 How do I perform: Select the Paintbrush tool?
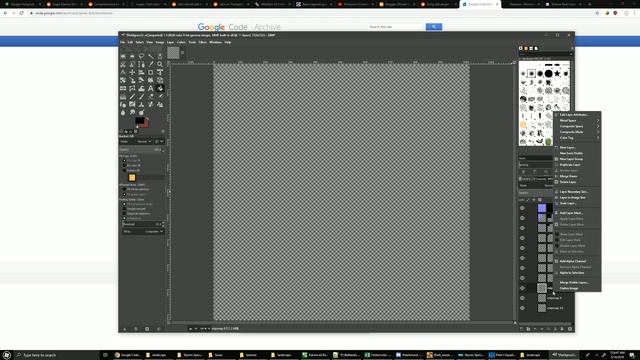coord(142,96)
